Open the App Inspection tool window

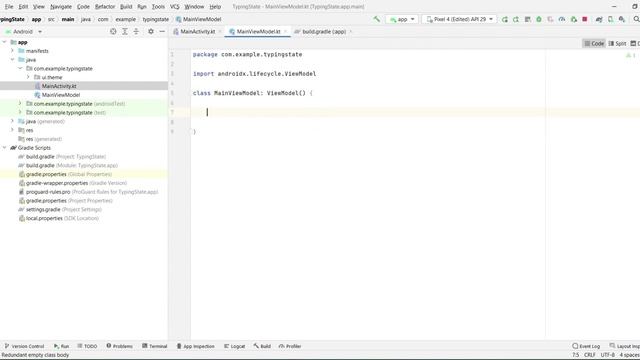pyautogui.click(x=196, y=346)
